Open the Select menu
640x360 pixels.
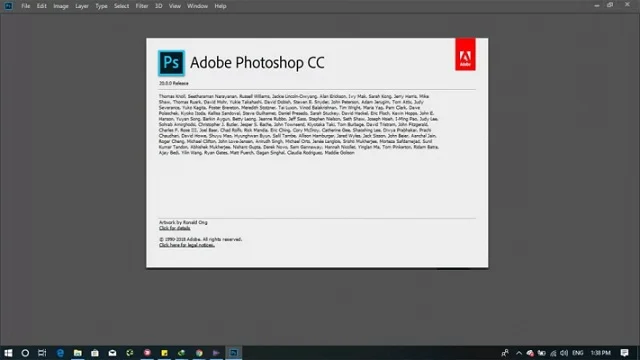click(121, 6)
